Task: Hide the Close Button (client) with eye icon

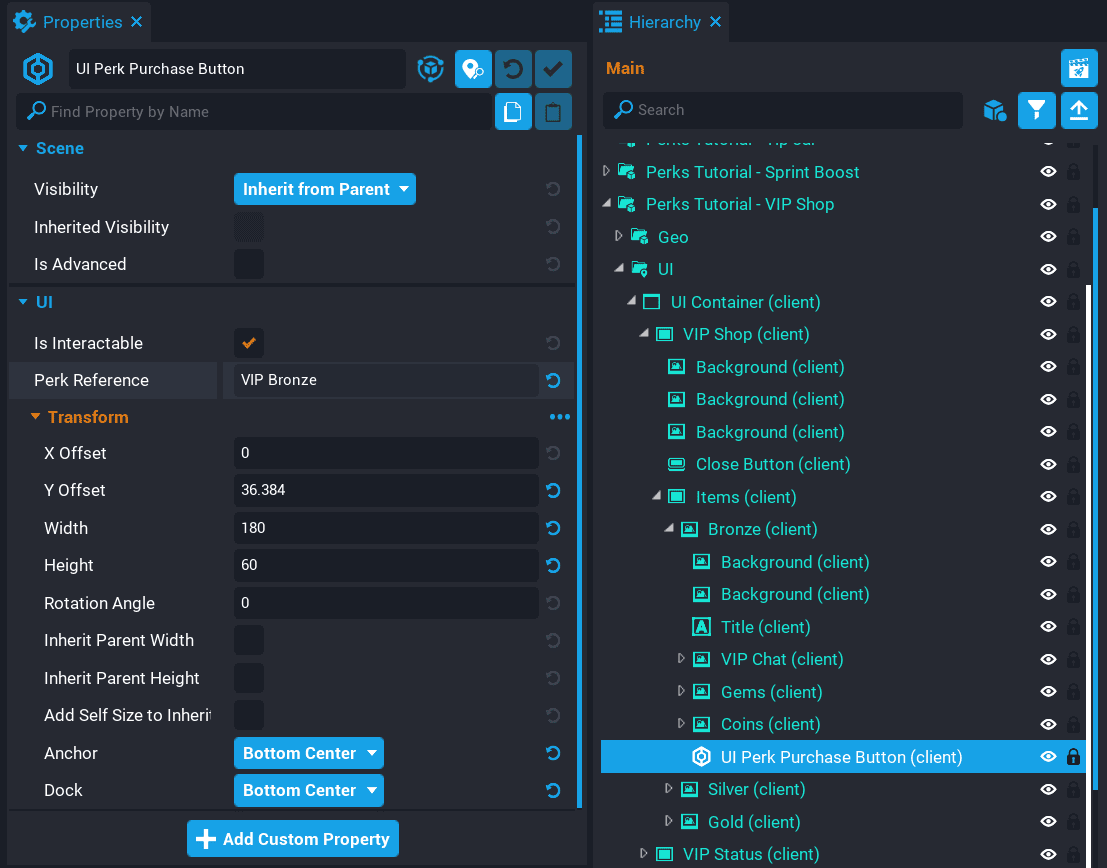Action: click(x=1048, y=465)
